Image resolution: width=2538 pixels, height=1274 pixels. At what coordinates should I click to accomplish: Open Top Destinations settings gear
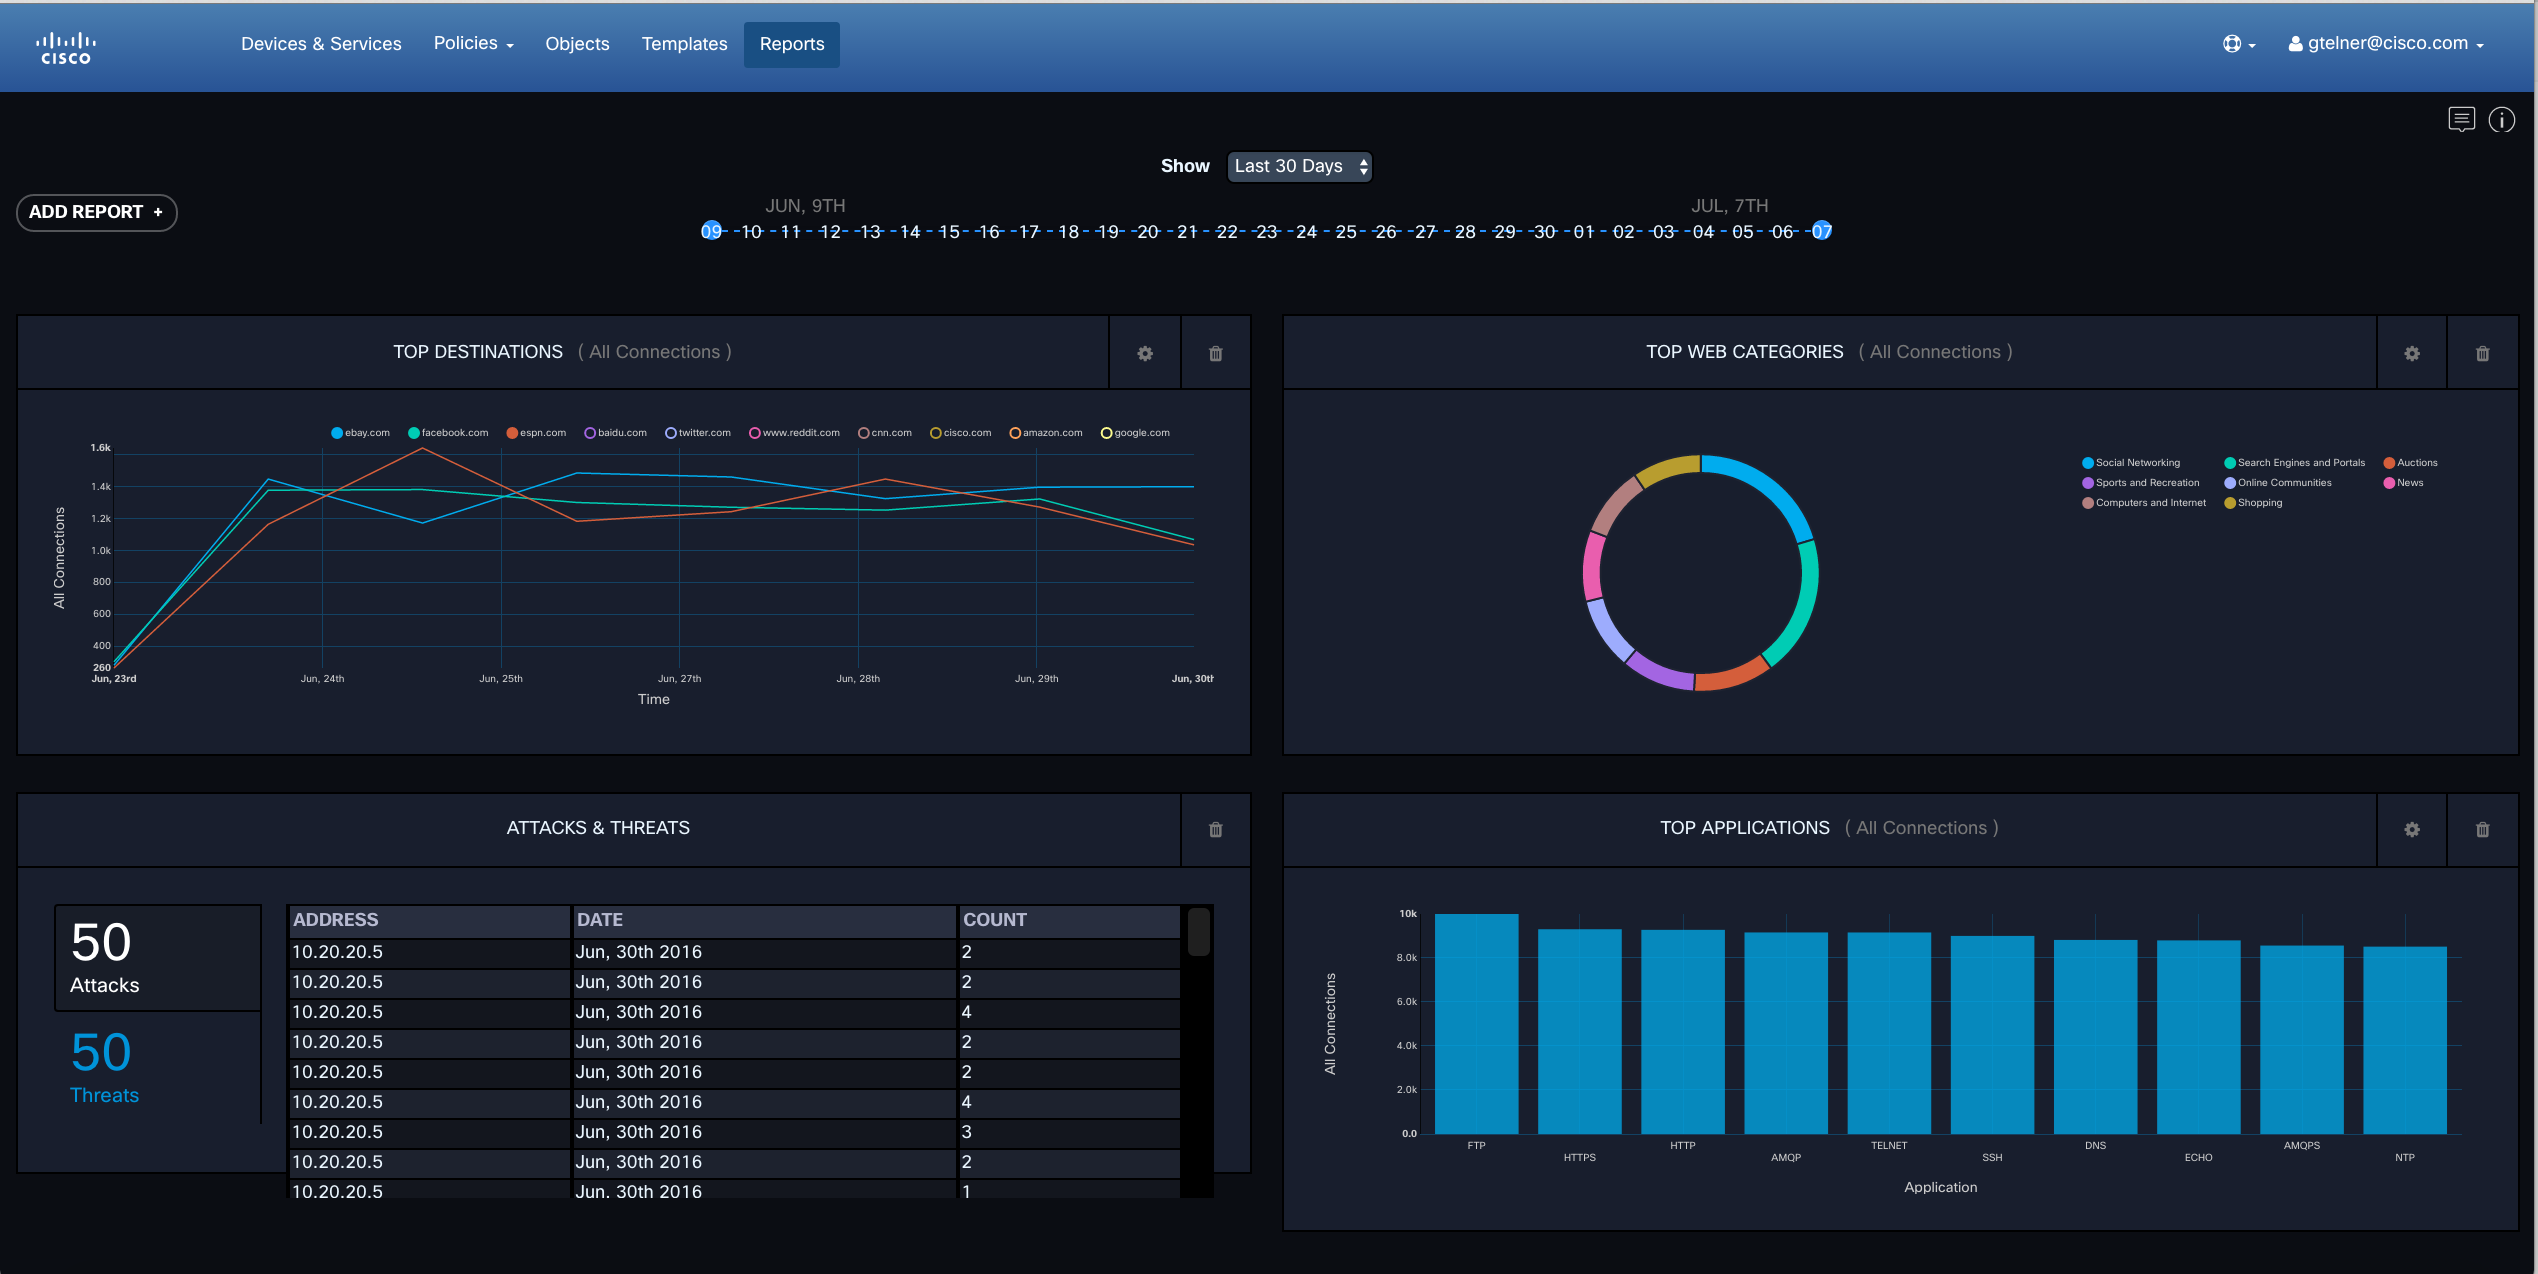pyautogui.click(x=1145, y=353)
